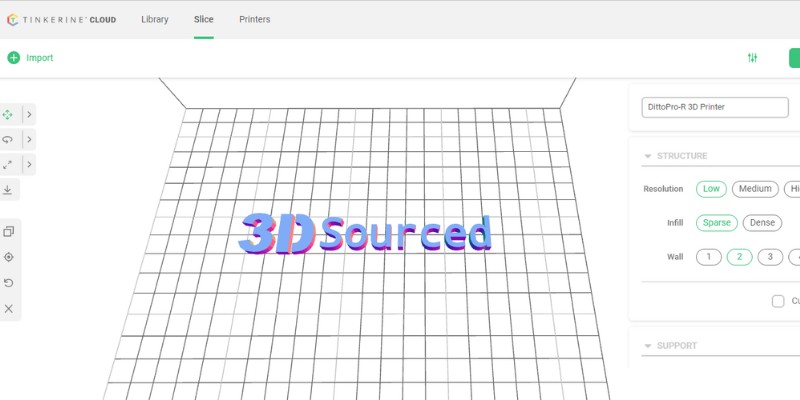Screen dimensions: 800x400
Task: Open the settings sliders icon
Action: point(752,58)
